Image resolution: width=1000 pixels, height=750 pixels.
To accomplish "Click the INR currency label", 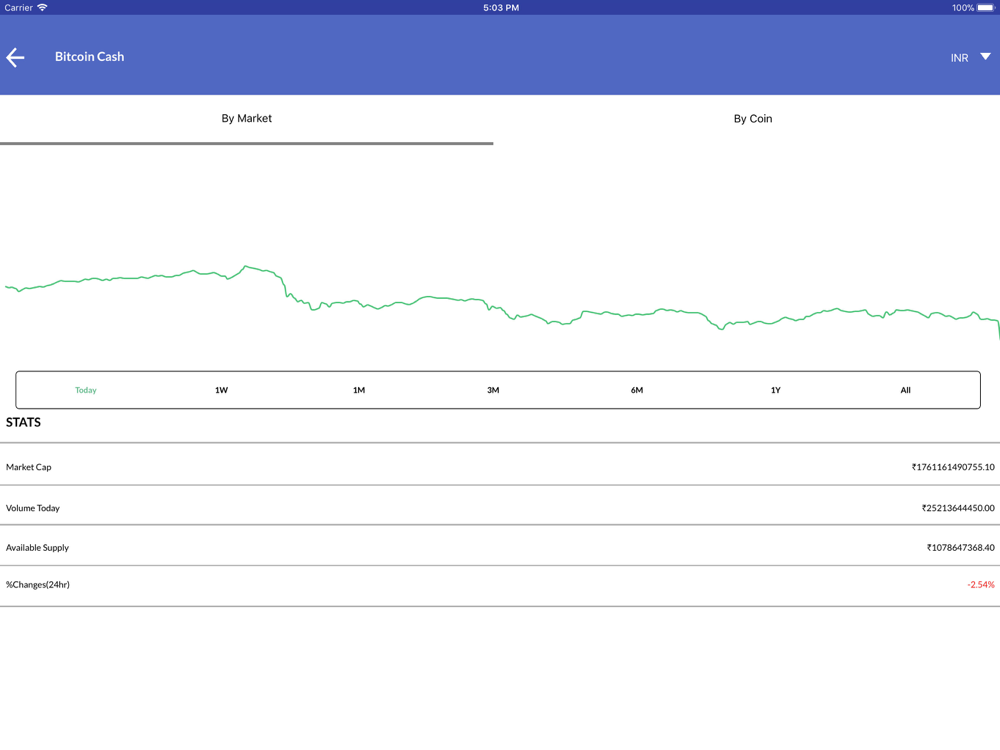I will coord(959,58).
